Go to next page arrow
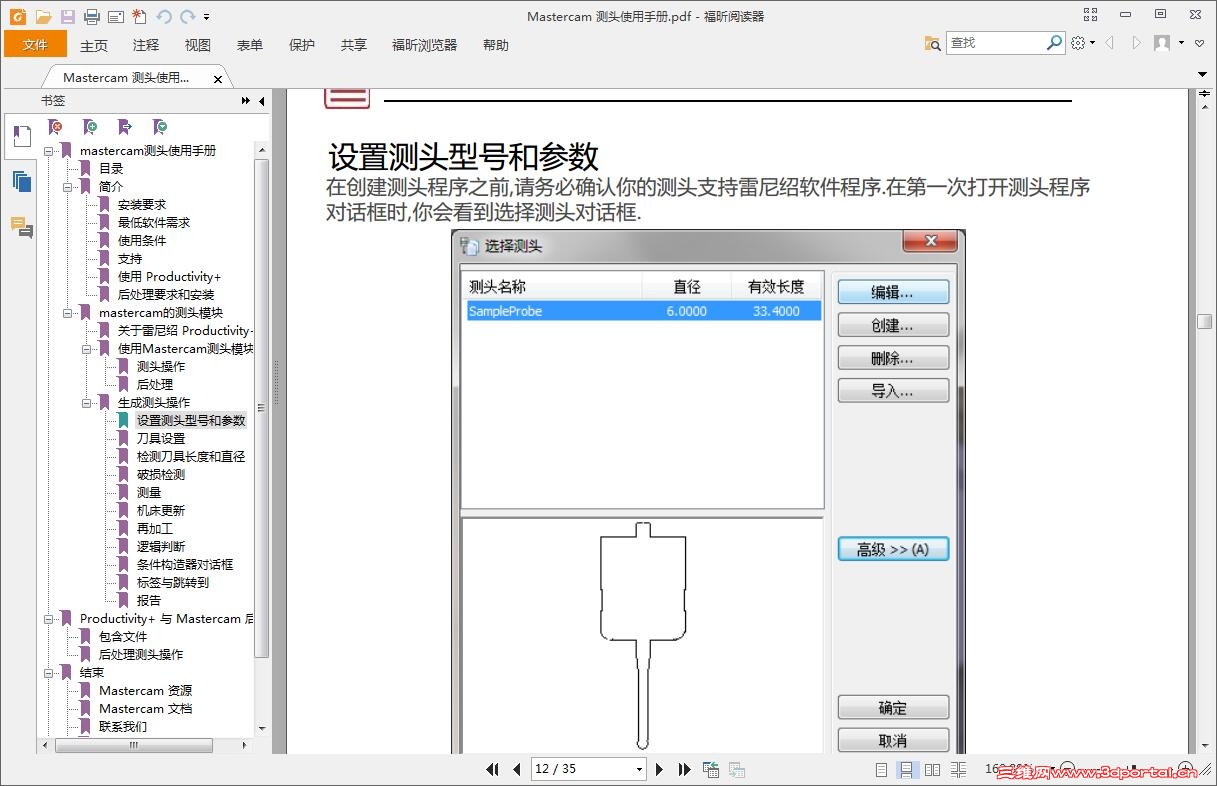Viewport: 1217px width, 786px height. click(659, 769)
